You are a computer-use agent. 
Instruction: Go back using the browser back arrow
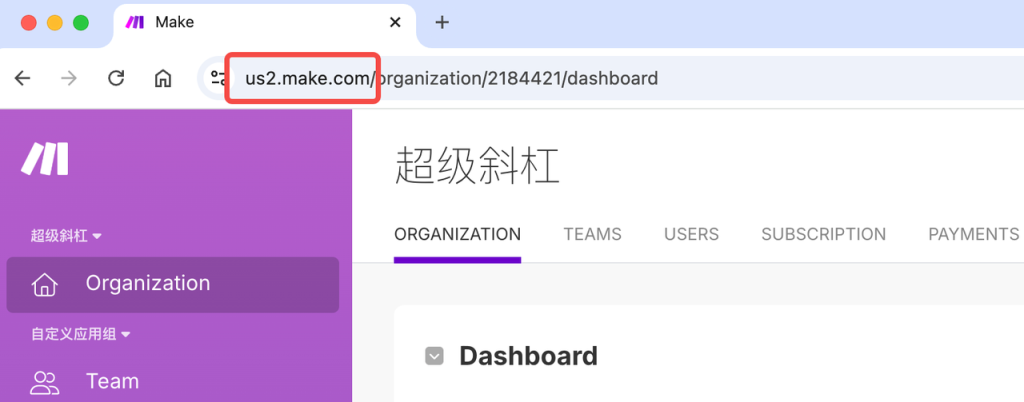(23, 78)
